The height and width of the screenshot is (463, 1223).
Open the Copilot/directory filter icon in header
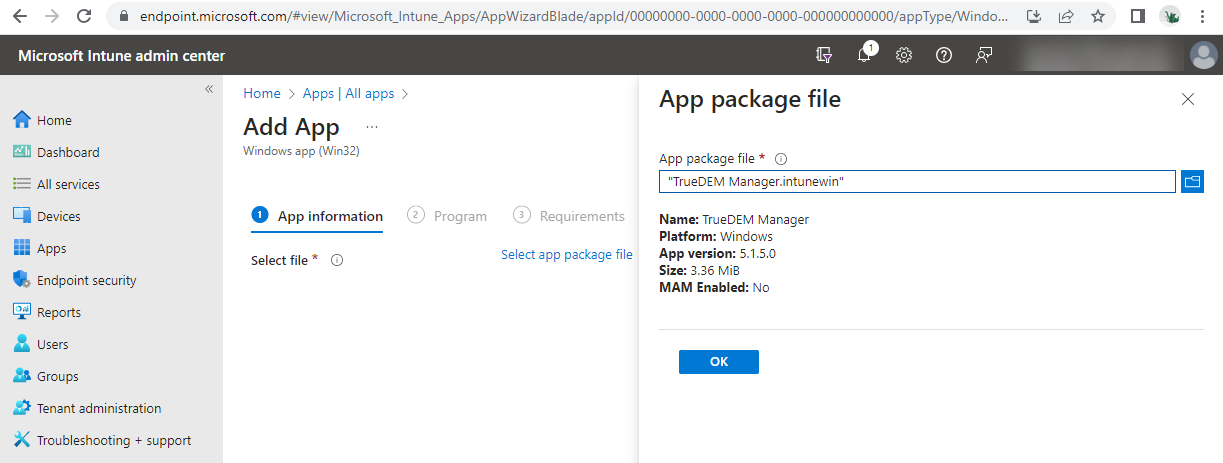point(825,56)
